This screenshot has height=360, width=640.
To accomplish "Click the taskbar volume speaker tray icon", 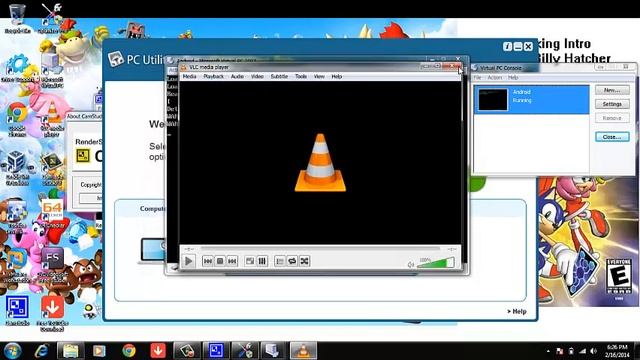I will 593,351.
